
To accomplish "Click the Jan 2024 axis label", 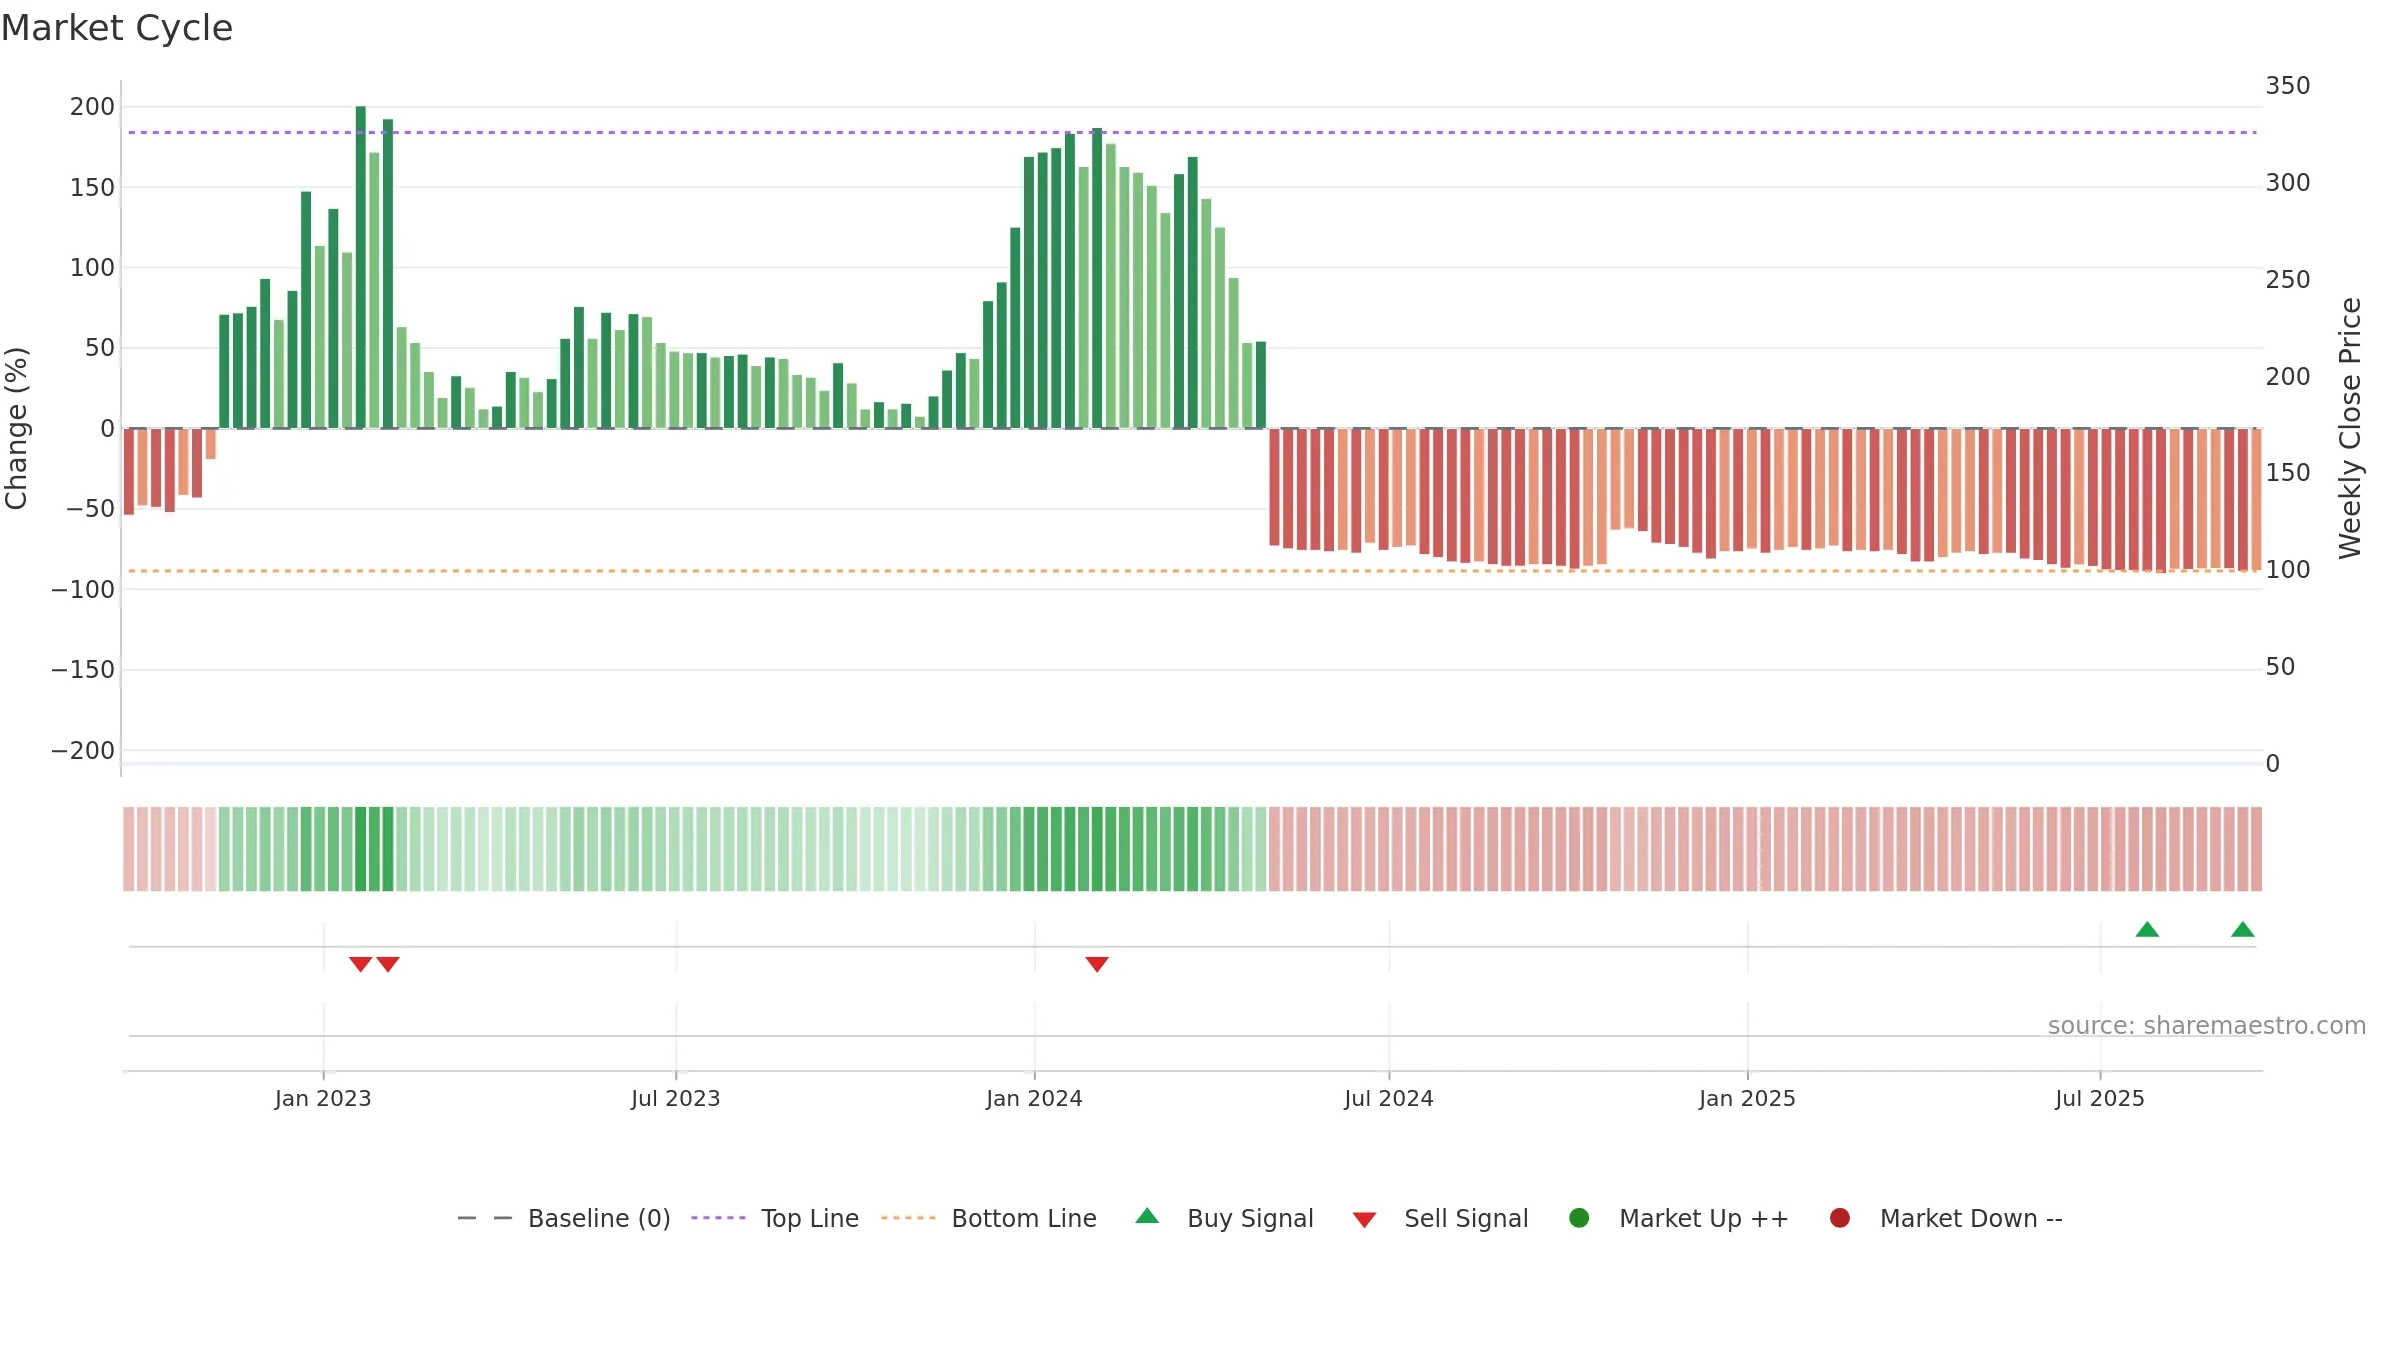I will click(1034, 1098).
